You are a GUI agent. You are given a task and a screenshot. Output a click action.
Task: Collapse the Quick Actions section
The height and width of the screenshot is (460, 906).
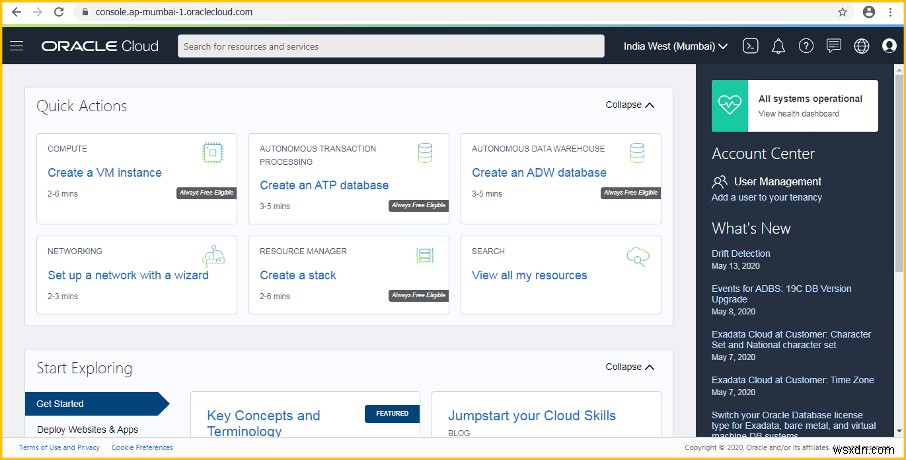(630, 105)
